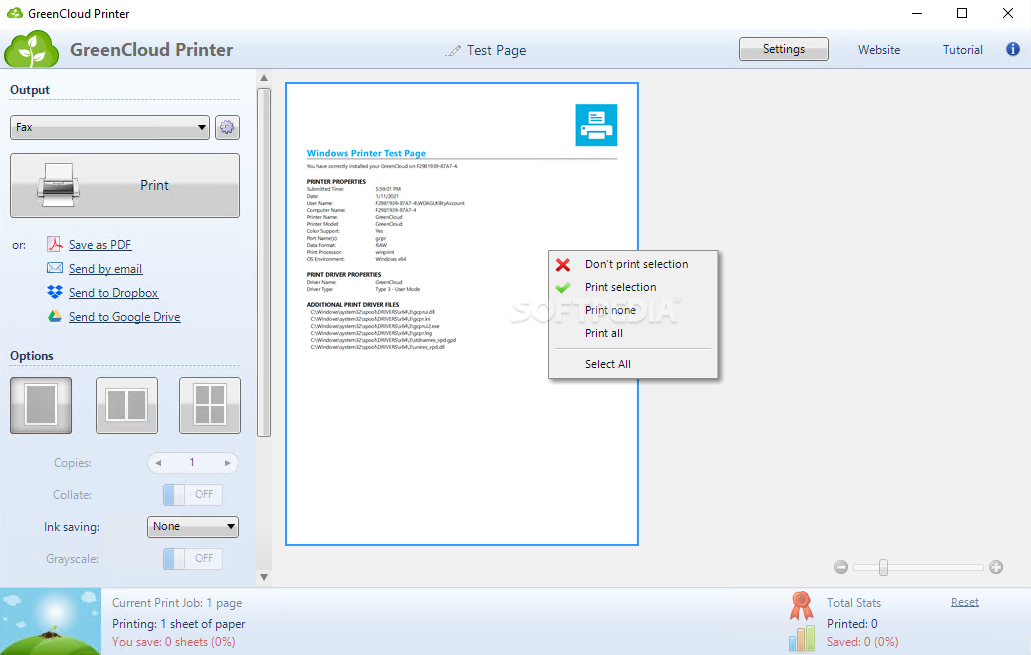Increase copies with right arrow
Viewport: 1031px width, 655px height.
228,463
